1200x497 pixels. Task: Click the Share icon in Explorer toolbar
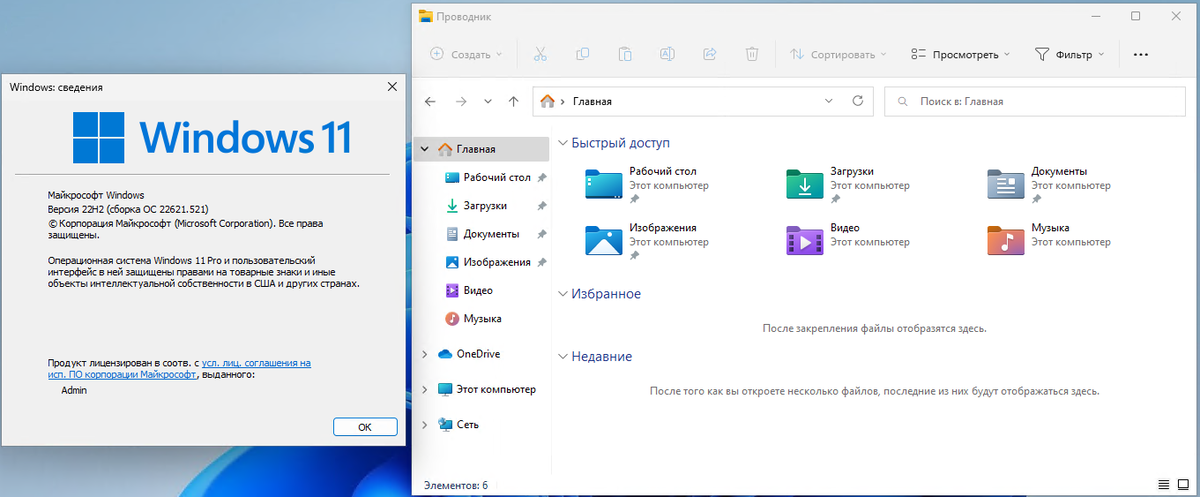710,54
